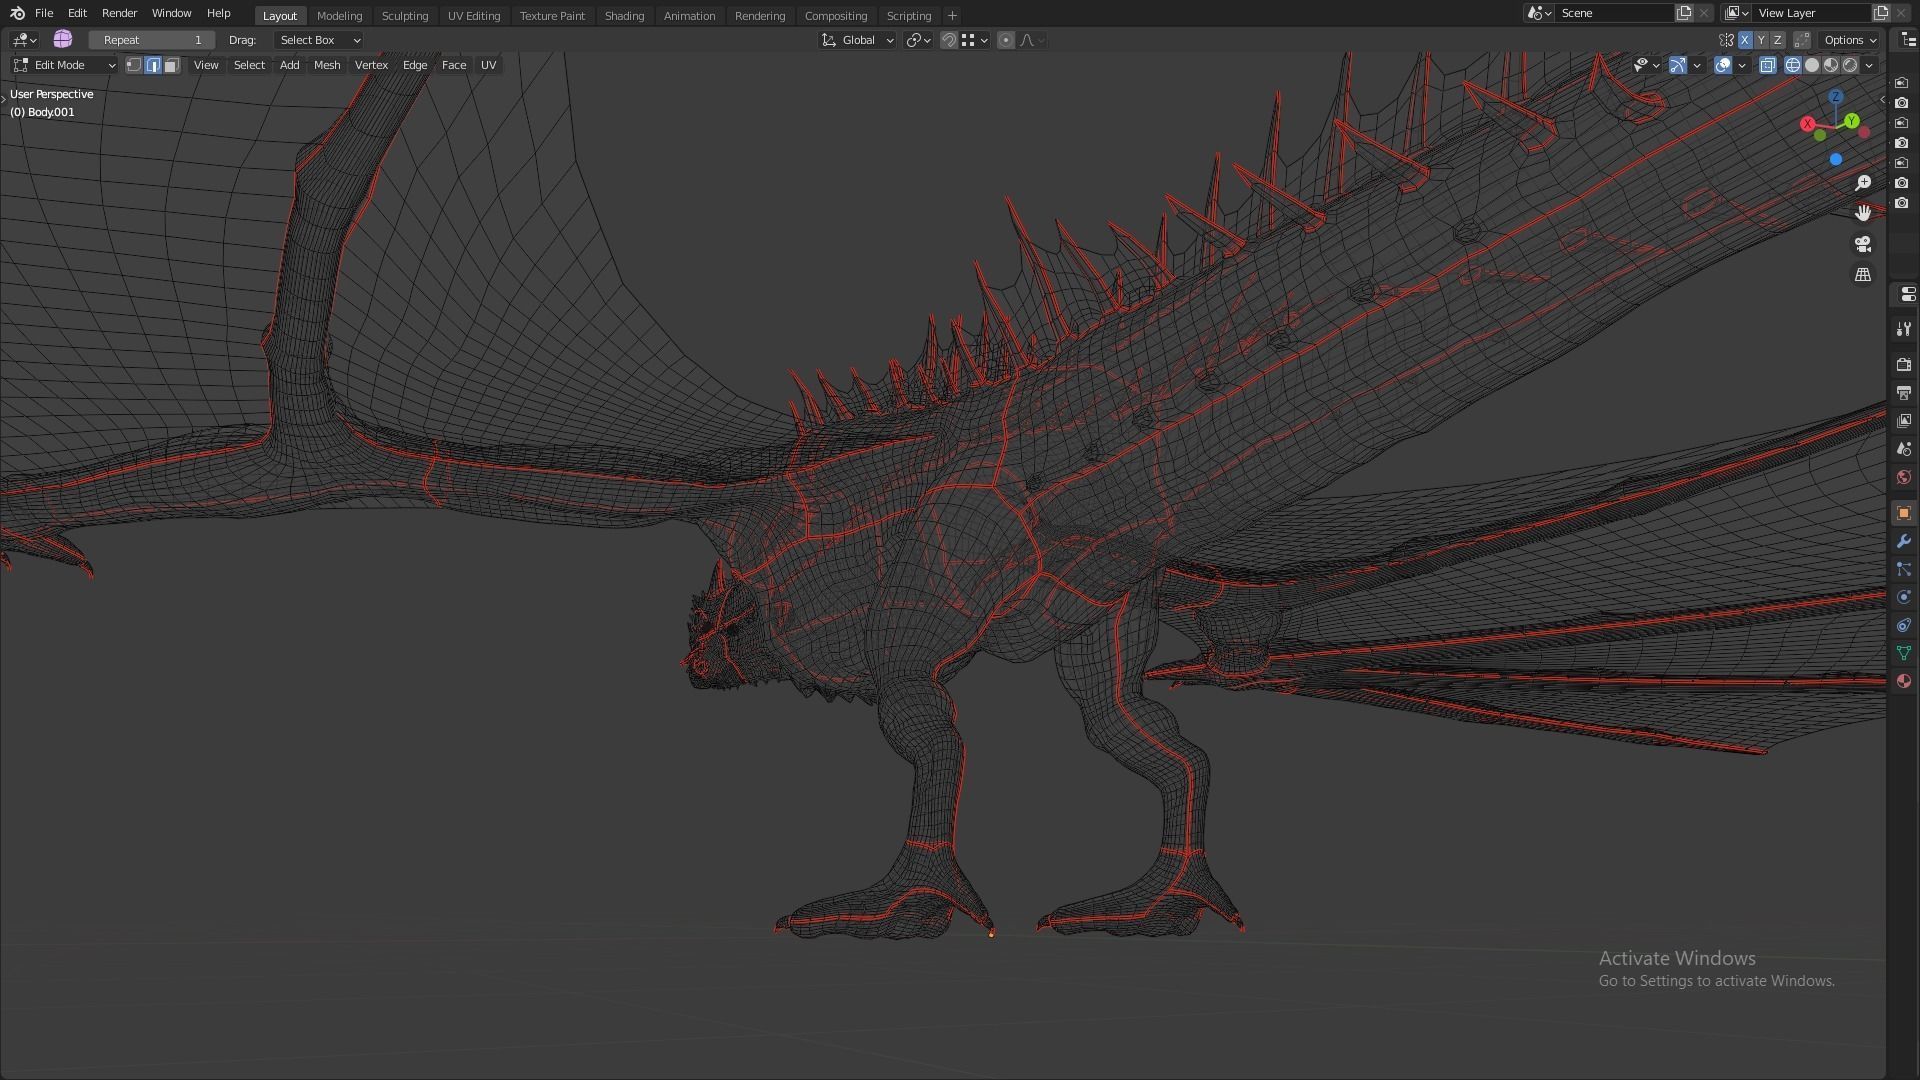Open the Render properties tab
This screenshot has width=1920, height=1080.
[1904, 365]
